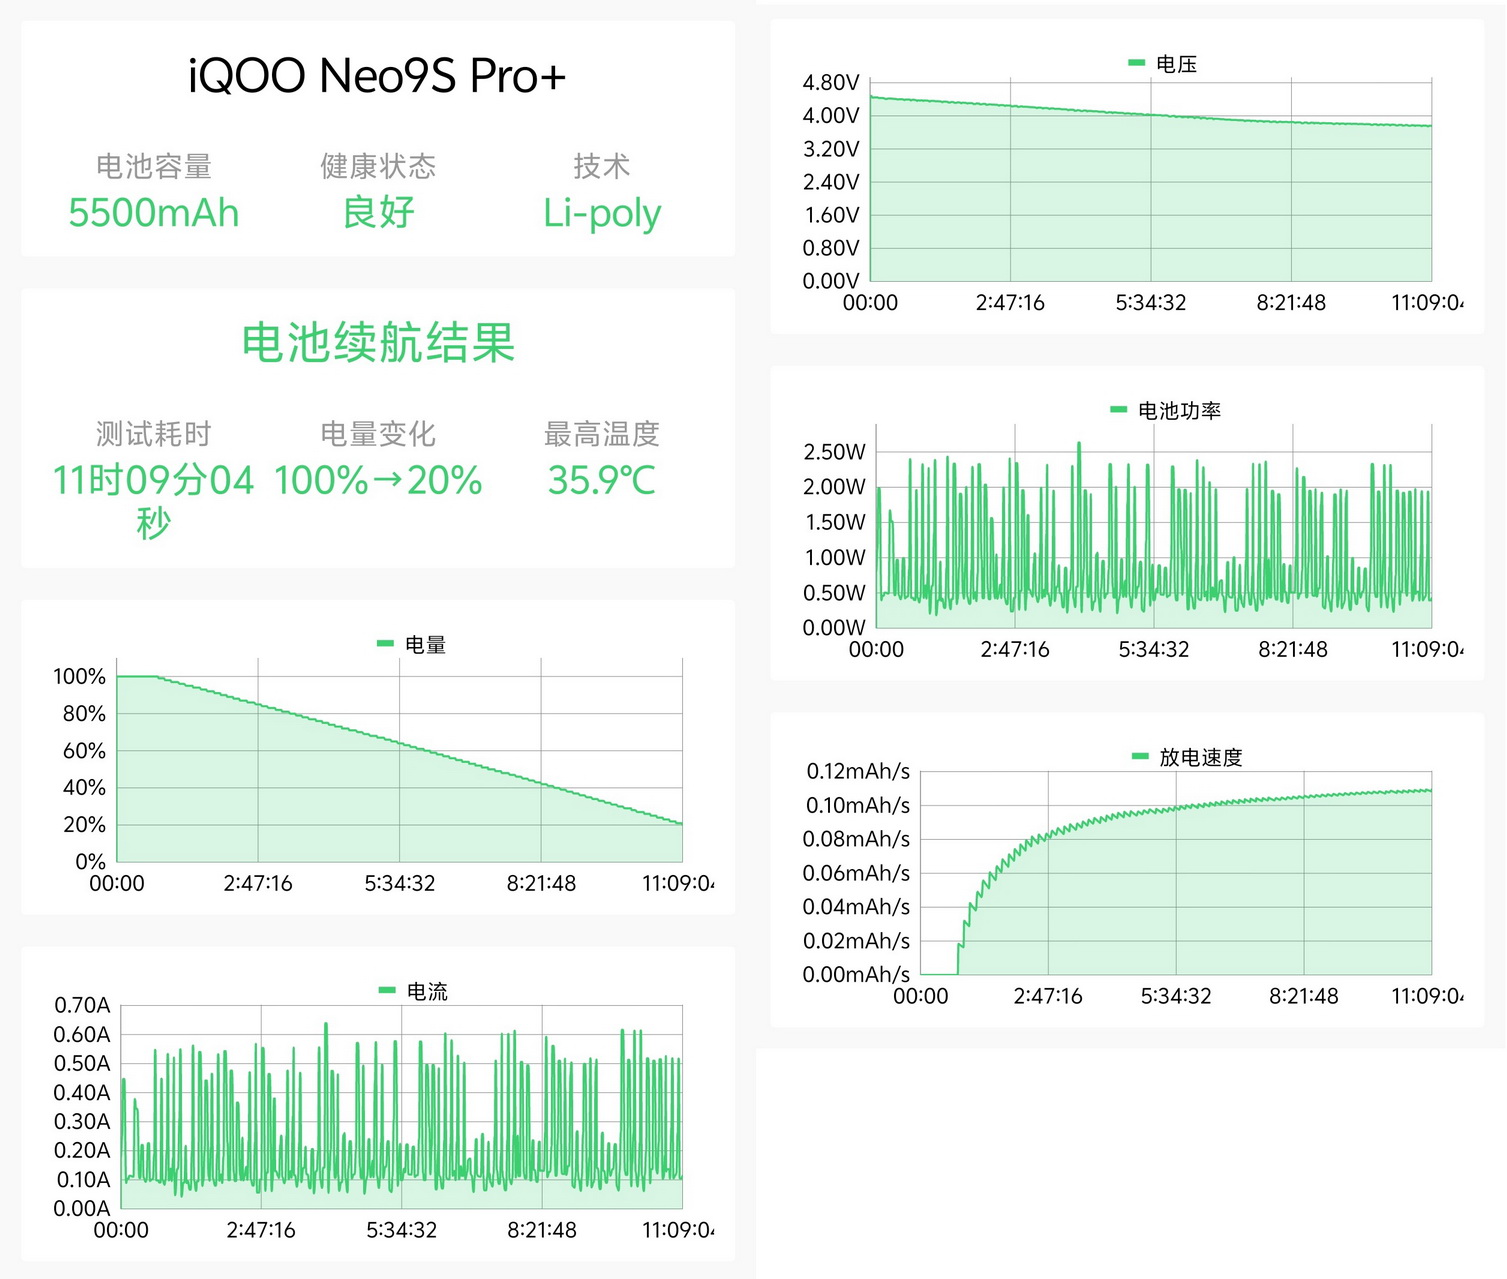This screenshot has width=1507, height=1279.
Task: Select the 电池续航结果 heading
Action: click(378, 342)
